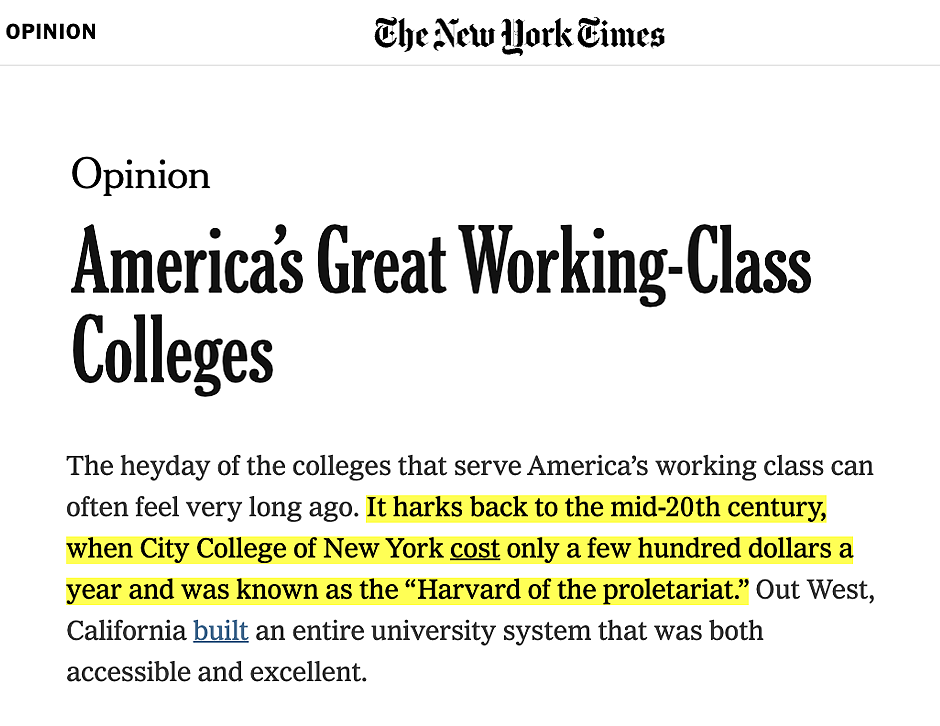Screen dimensions: 940x726
Task: Click the highlighted phrase "mid-20th century"
Action: click(718, 507)
